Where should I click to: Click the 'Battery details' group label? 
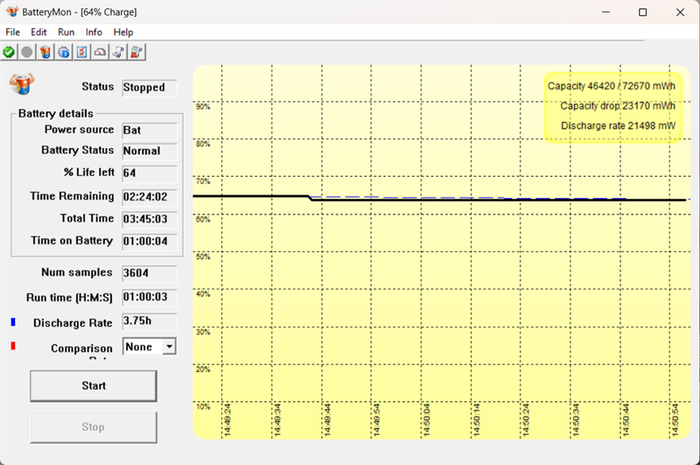(56, 113)
